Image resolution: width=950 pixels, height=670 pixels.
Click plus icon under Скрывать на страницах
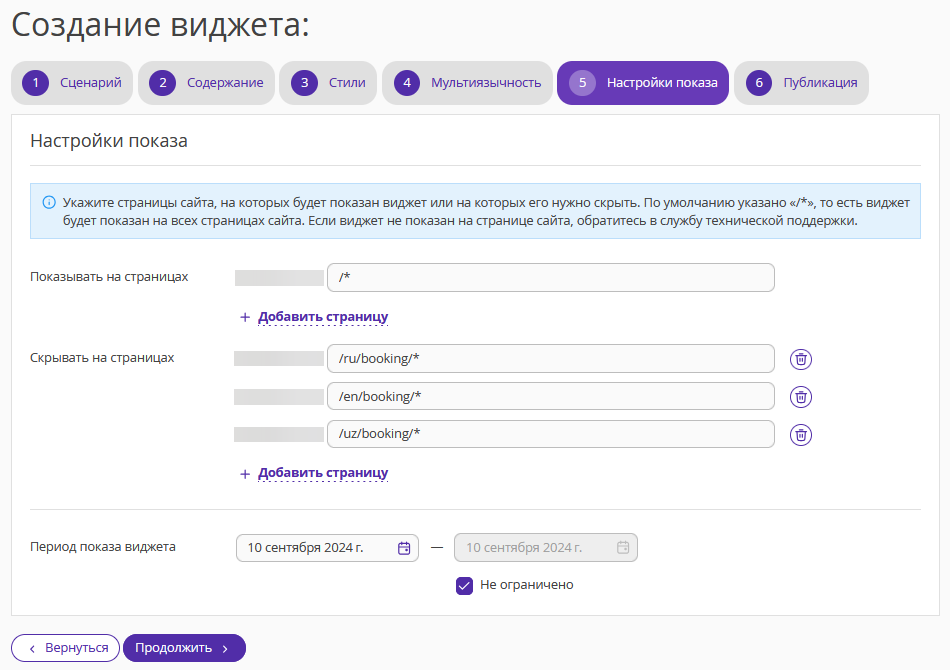tap(245, 474)
